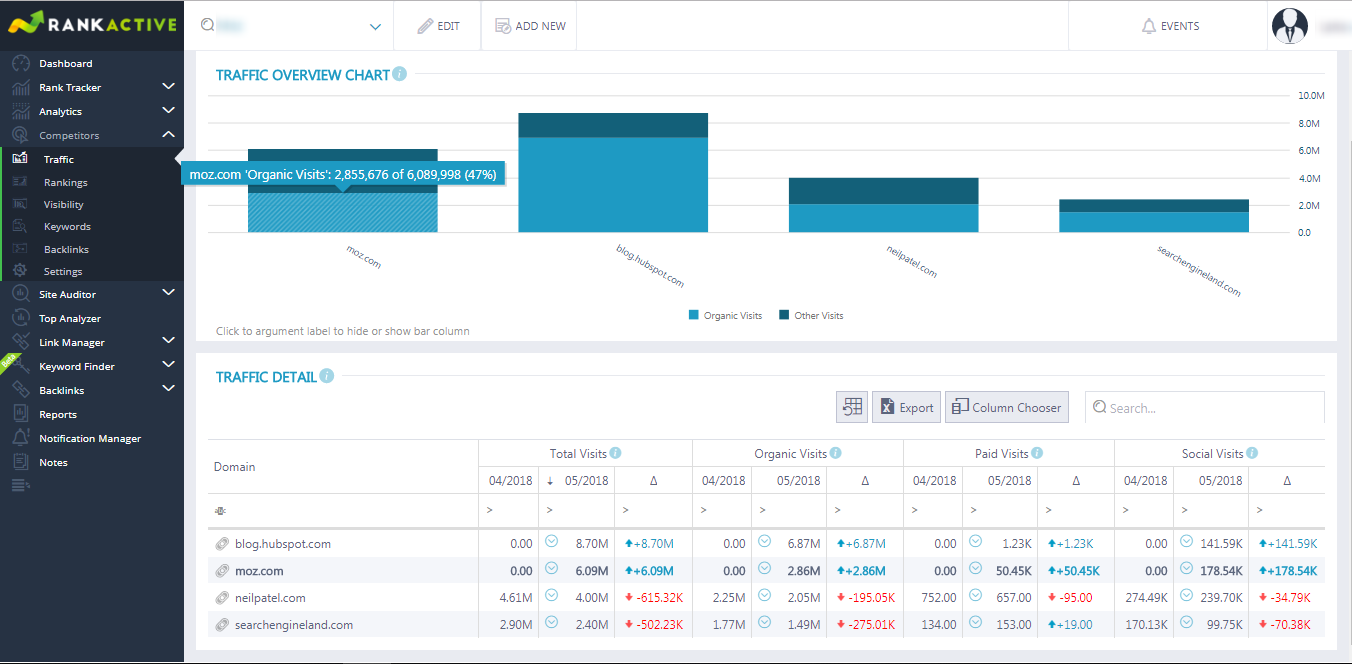
Task: Sort by Total Visits 05/2018 column
Action: 577,480
